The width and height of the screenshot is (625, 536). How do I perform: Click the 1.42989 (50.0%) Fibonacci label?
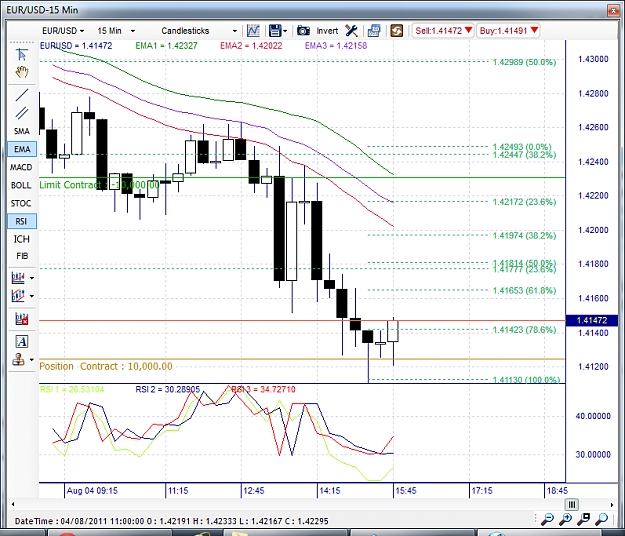tap(524, 62)
